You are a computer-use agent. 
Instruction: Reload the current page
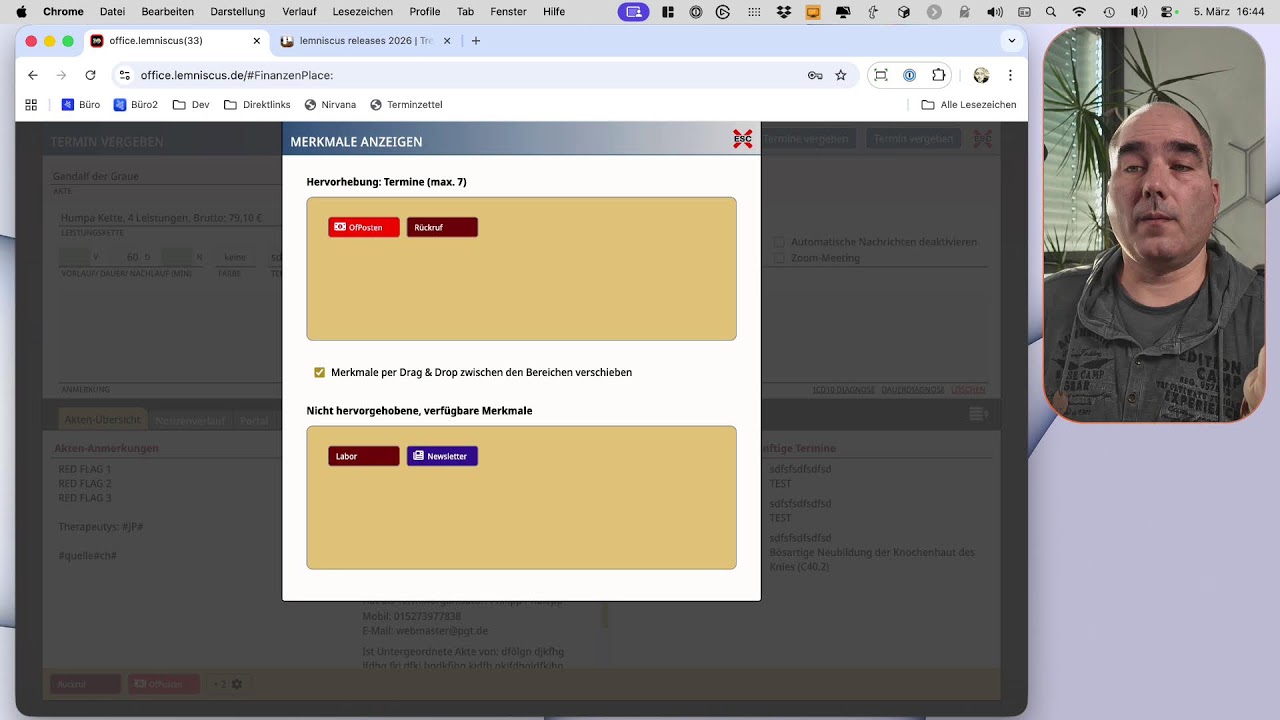pos(90,75)
